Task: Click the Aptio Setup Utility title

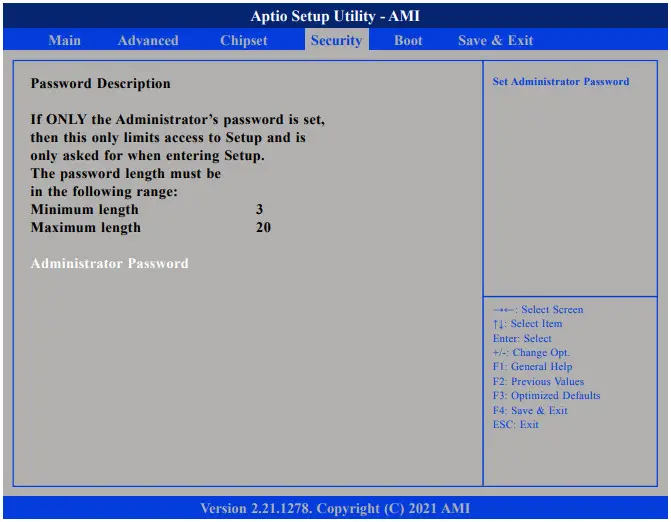Action: 335,16
